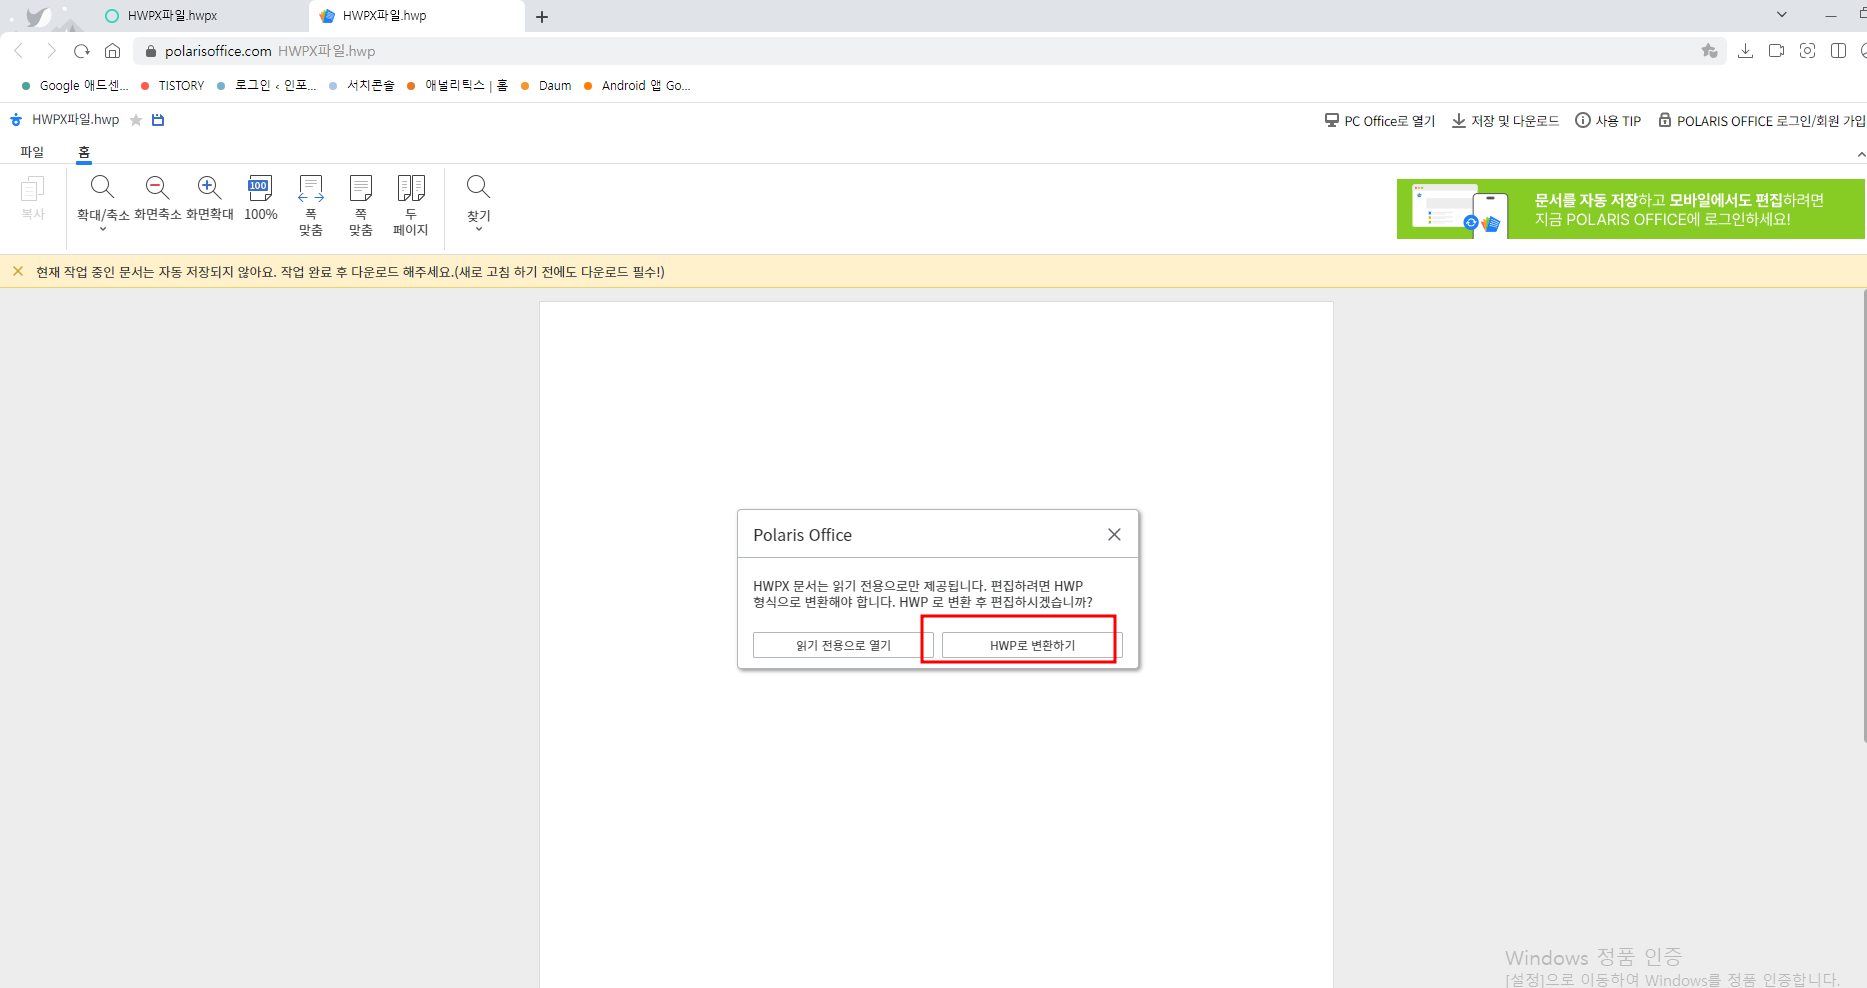Open TISTORY bookmark
The height and width of the screenshot is (988, 1867).
(x=173, y=86)
